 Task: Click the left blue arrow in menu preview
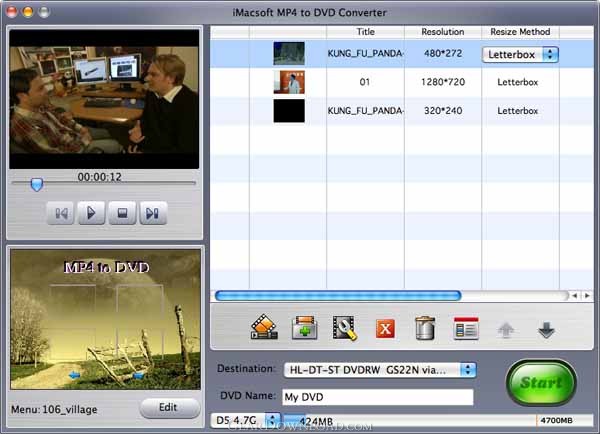(74, 375)
